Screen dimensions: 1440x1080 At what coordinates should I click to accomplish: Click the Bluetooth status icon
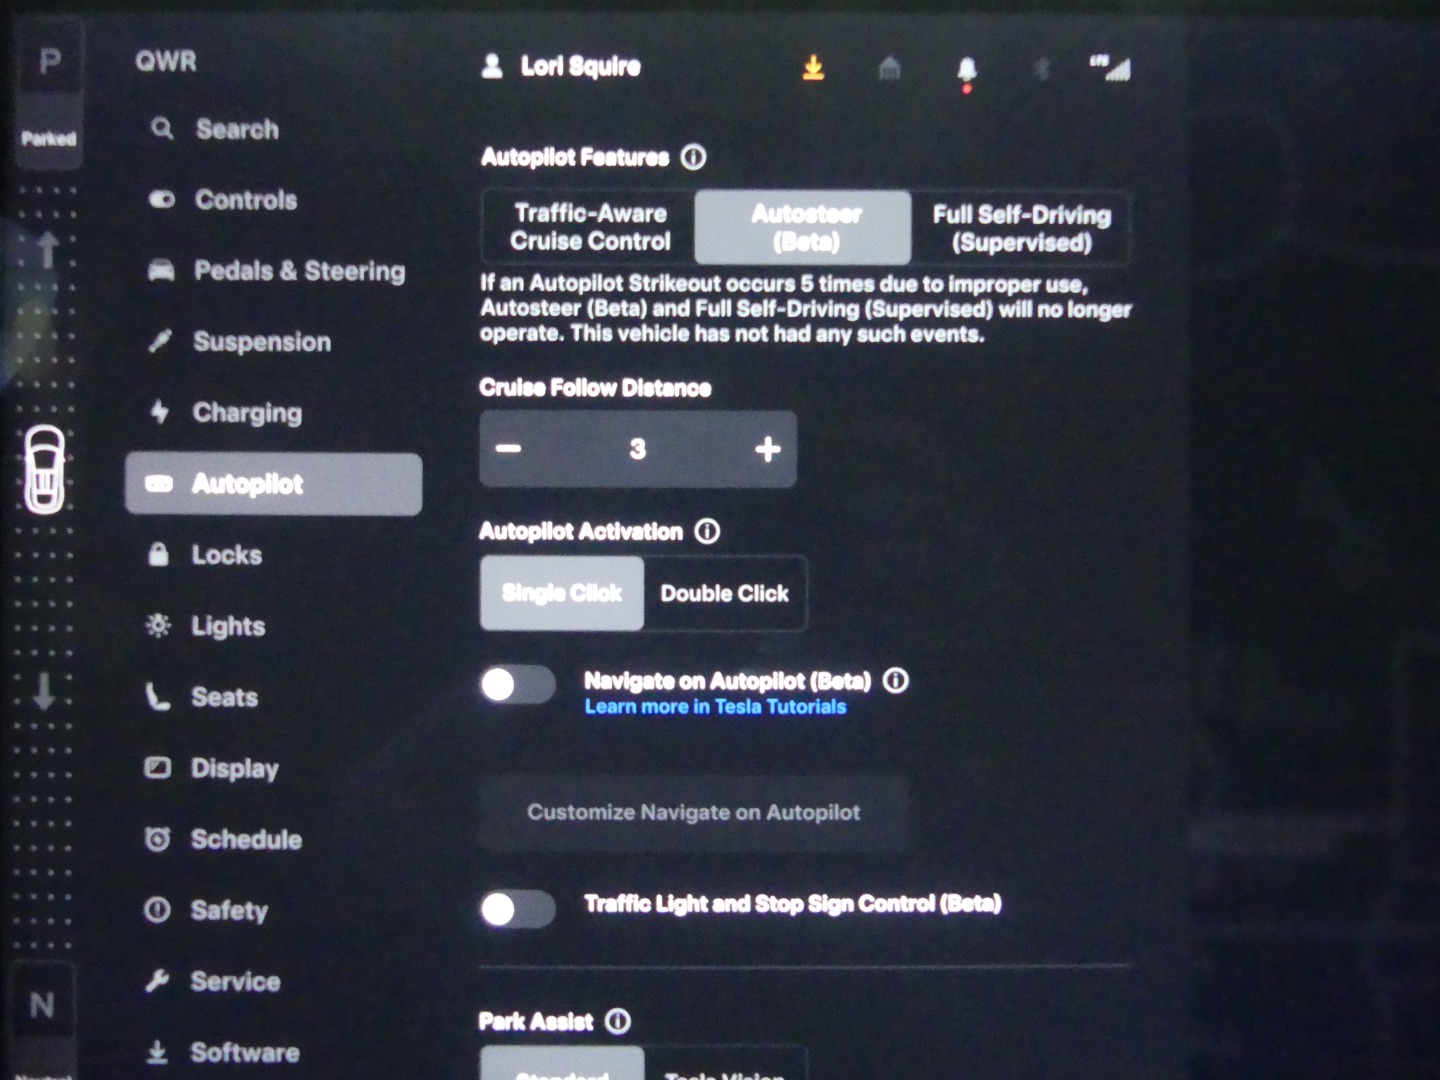1041,69
